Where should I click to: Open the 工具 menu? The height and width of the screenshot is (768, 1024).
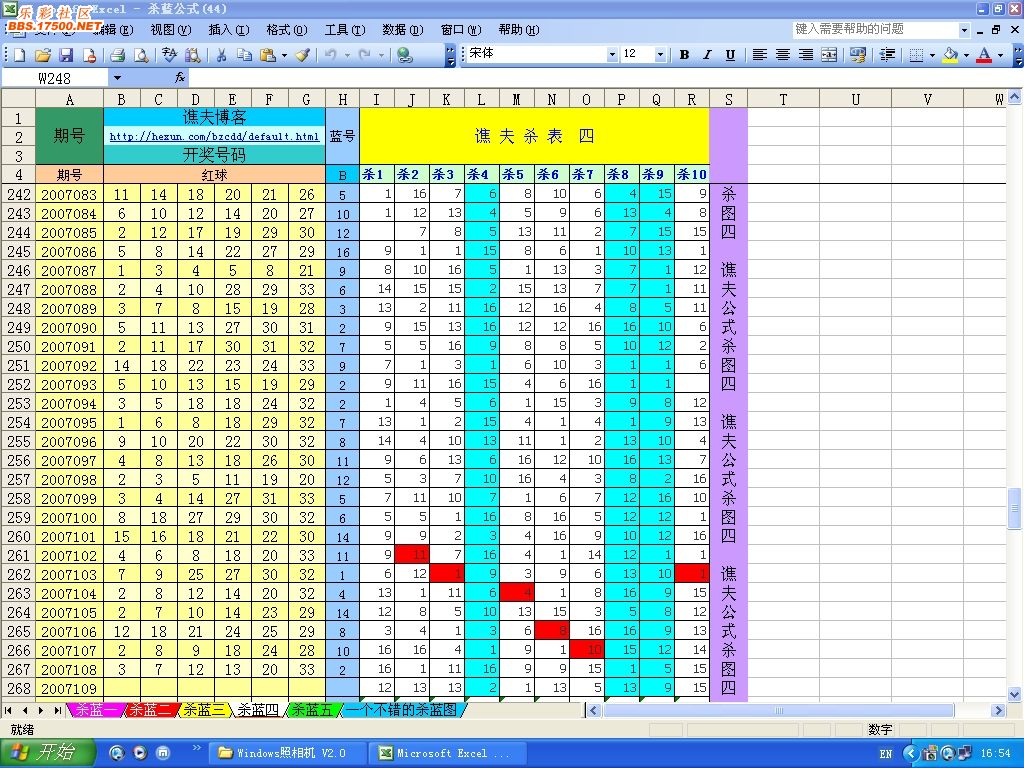pyautogui.click(x=345, y=30)
